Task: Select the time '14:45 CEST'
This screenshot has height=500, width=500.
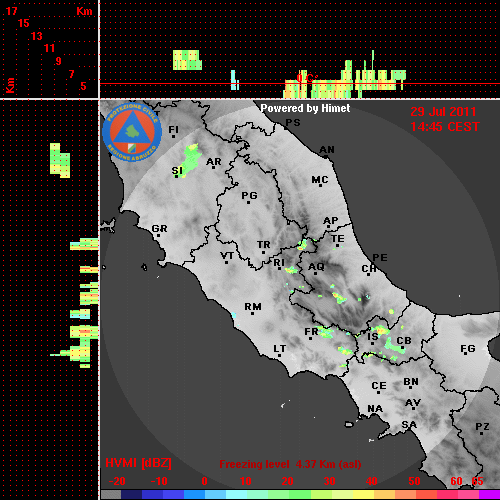Action: (445, 127)
